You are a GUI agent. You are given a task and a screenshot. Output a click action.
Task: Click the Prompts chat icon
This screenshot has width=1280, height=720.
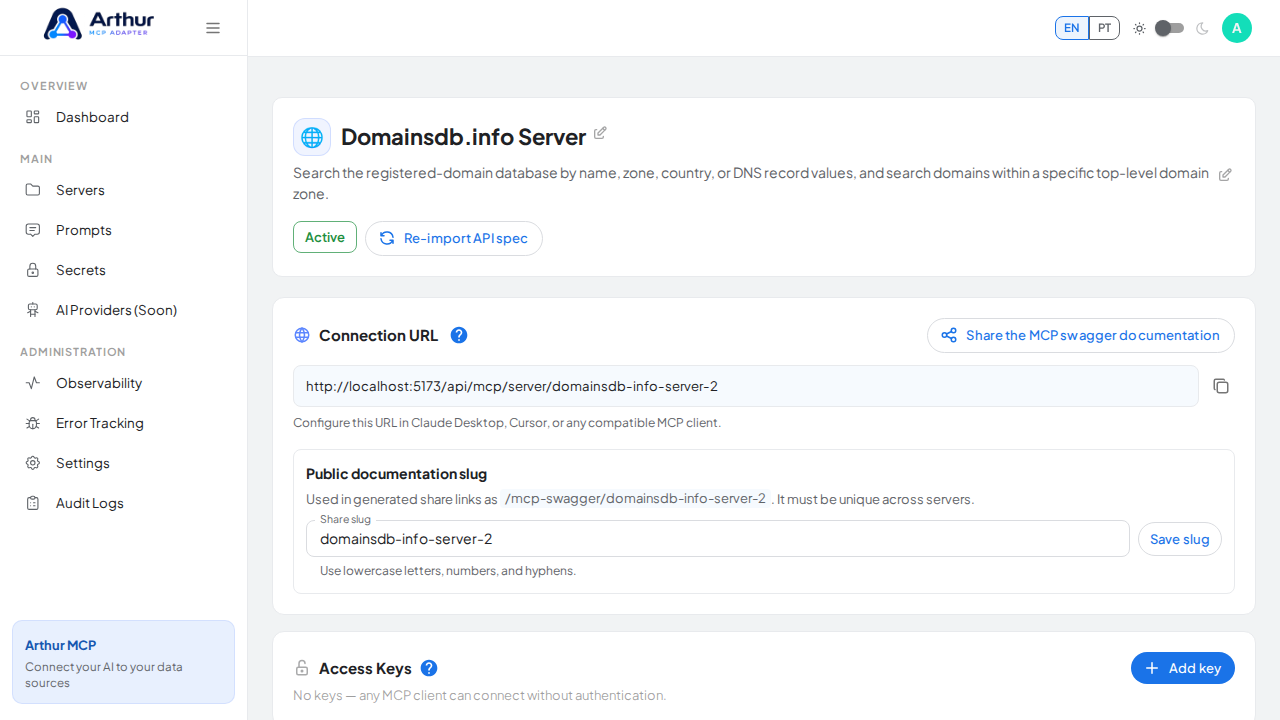[33, 230]
